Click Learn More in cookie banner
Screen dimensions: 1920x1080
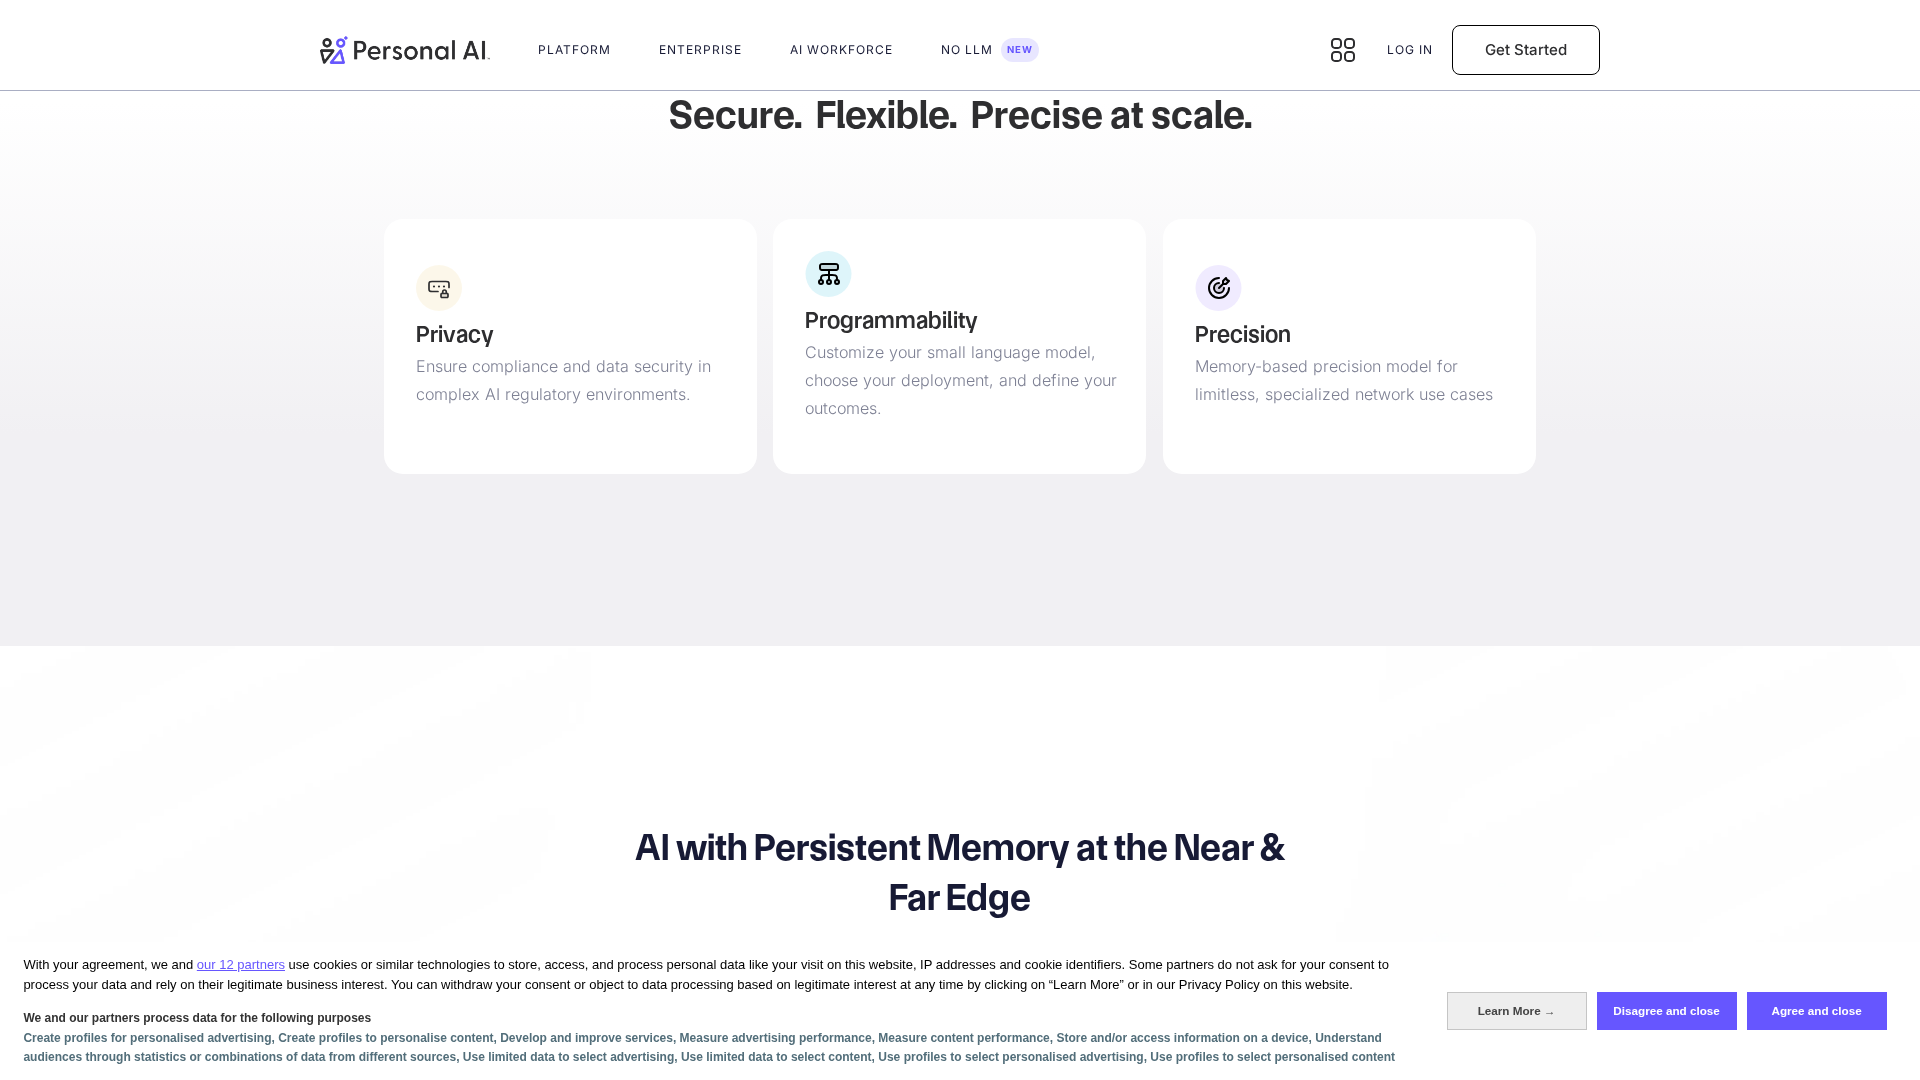click(x=1516, y=1011)
